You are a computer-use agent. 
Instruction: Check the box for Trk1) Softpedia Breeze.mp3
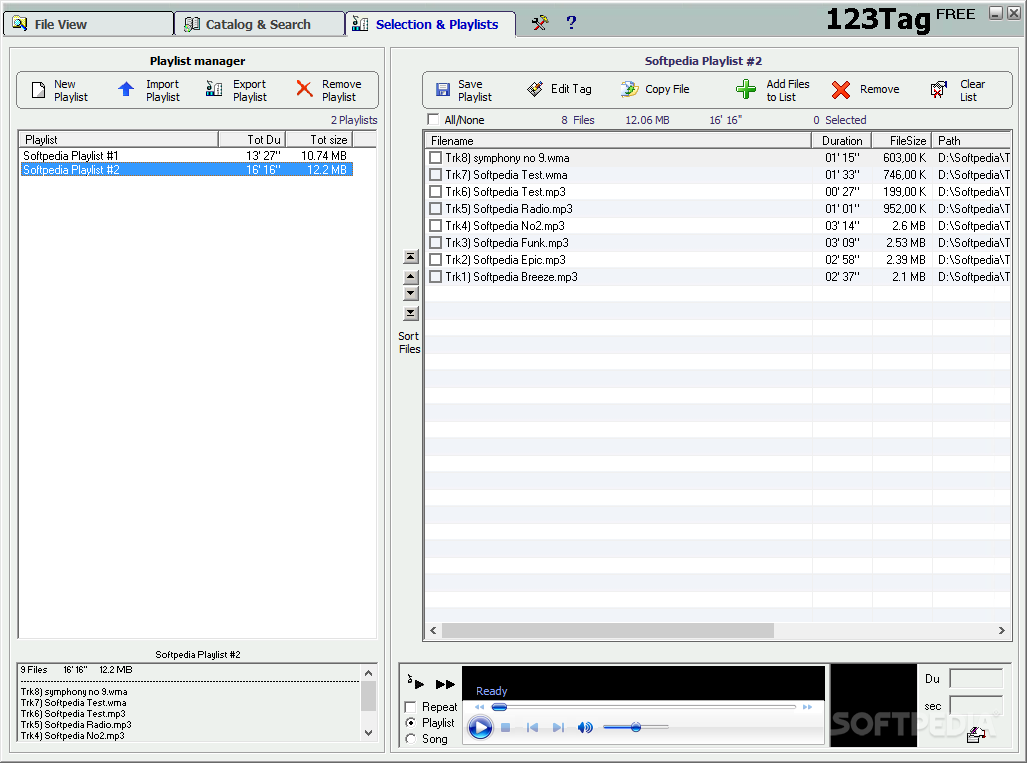coord(436,277)
